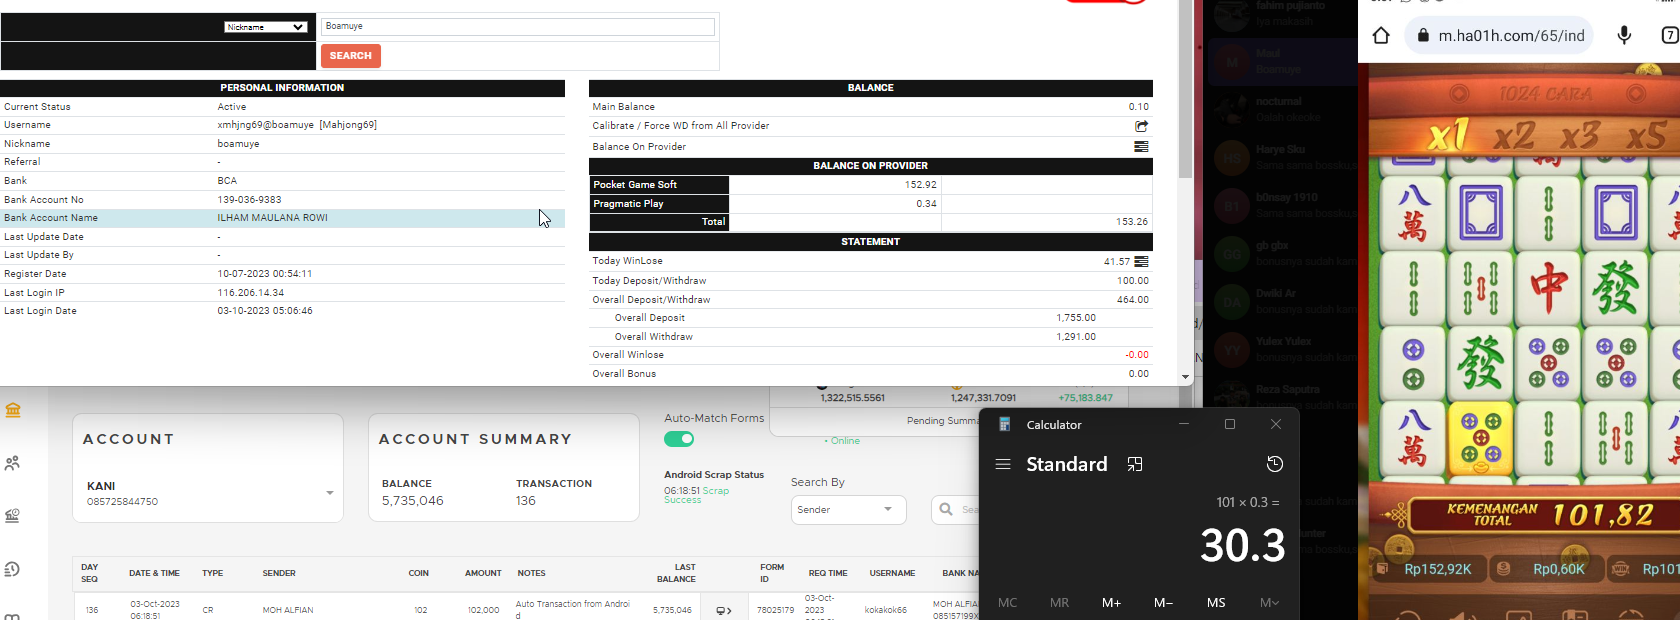Click the SEARCH button

tap(351, 56)
